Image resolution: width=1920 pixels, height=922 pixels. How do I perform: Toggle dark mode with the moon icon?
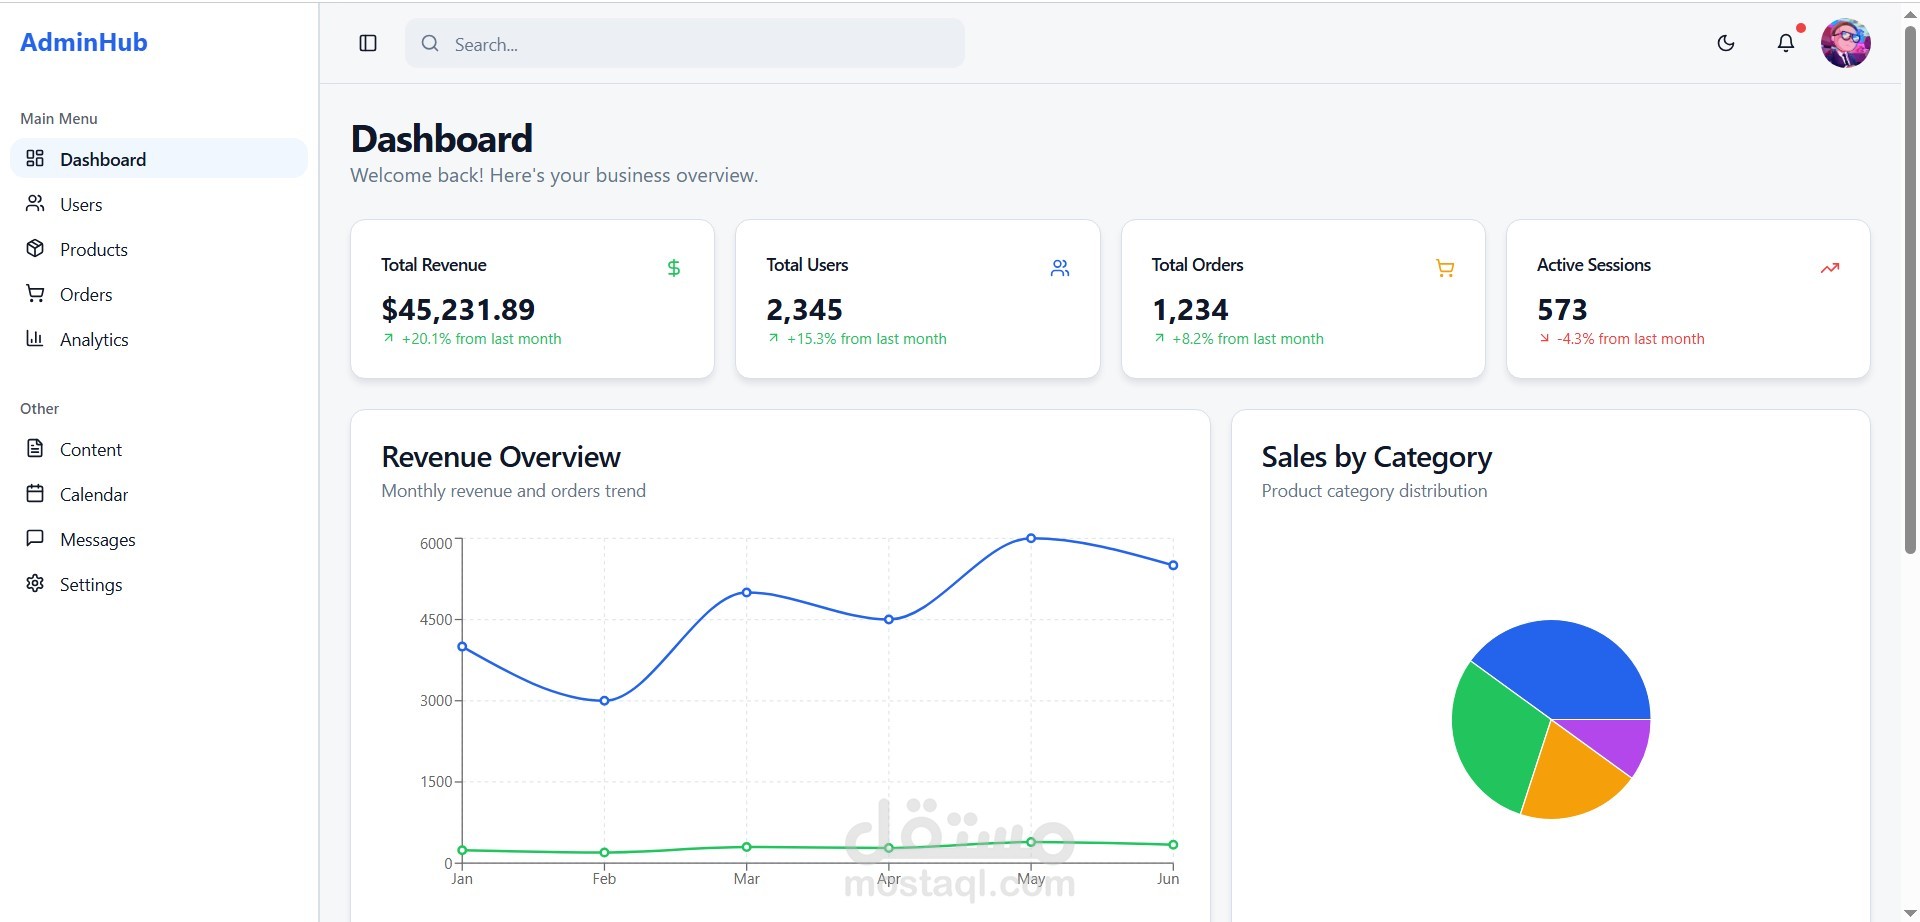click(1726, 43)
